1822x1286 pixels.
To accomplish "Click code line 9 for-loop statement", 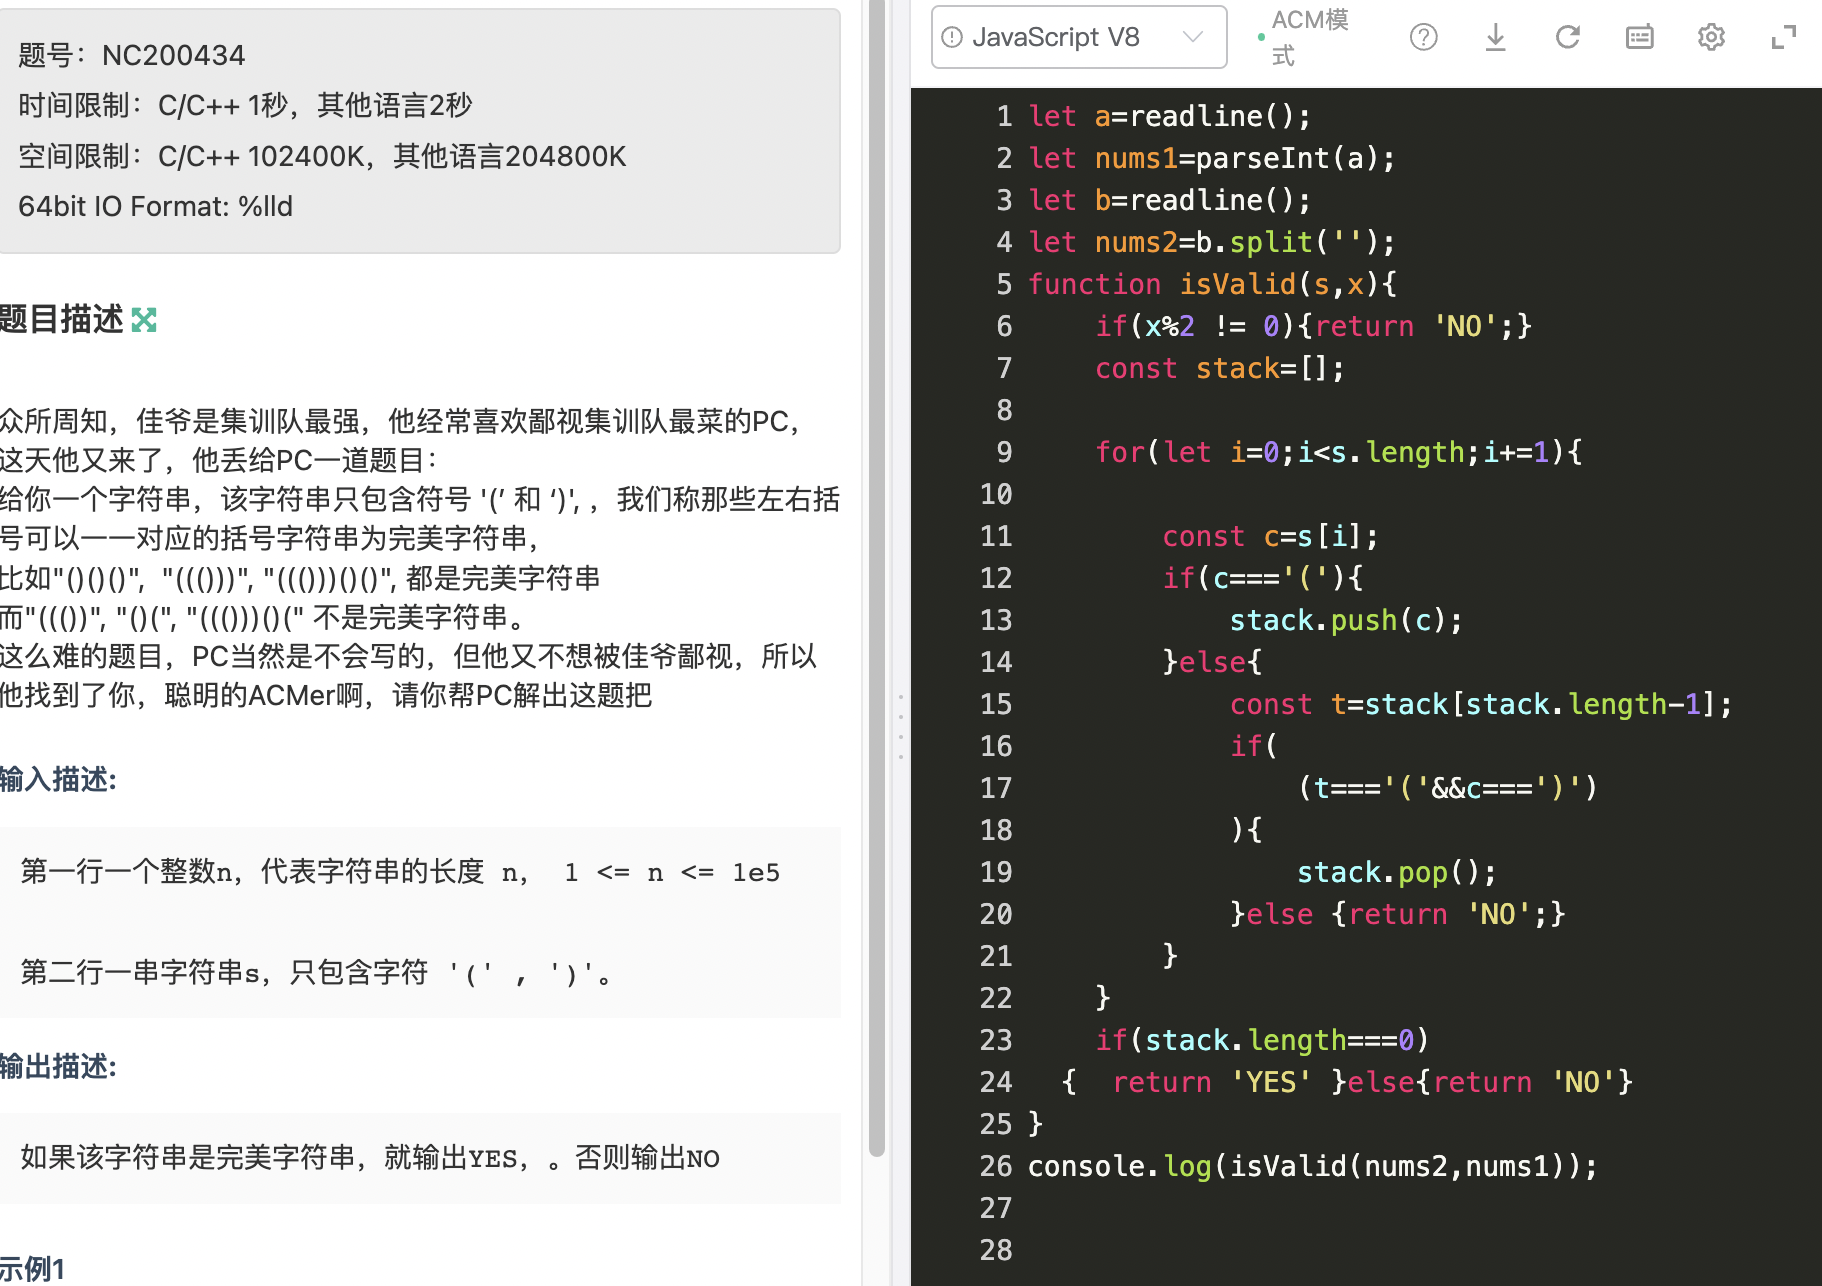I will click(x=1338, y=452).
